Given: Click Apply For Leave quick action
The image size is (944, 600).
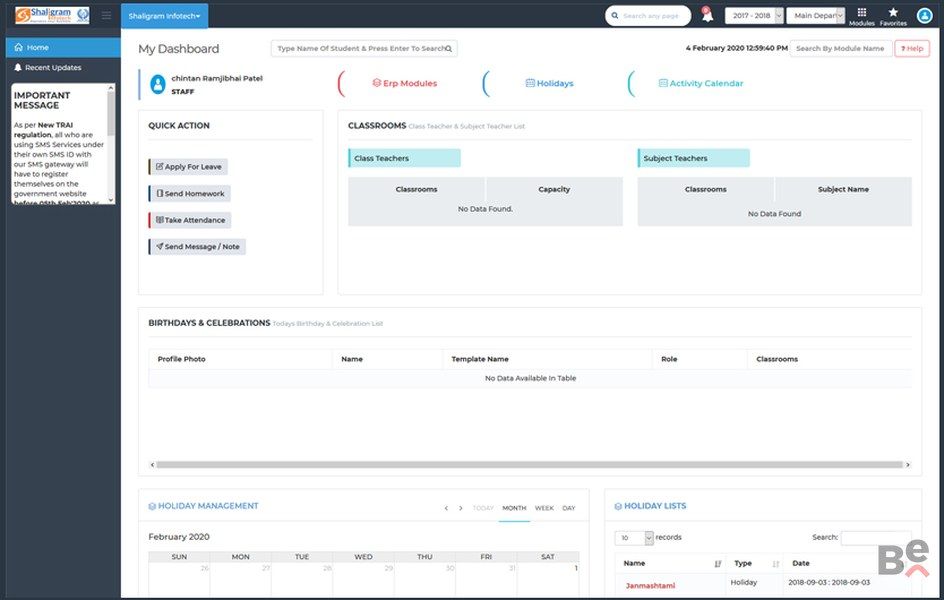Looking at the screenshot, I should (x=188, y=167).
